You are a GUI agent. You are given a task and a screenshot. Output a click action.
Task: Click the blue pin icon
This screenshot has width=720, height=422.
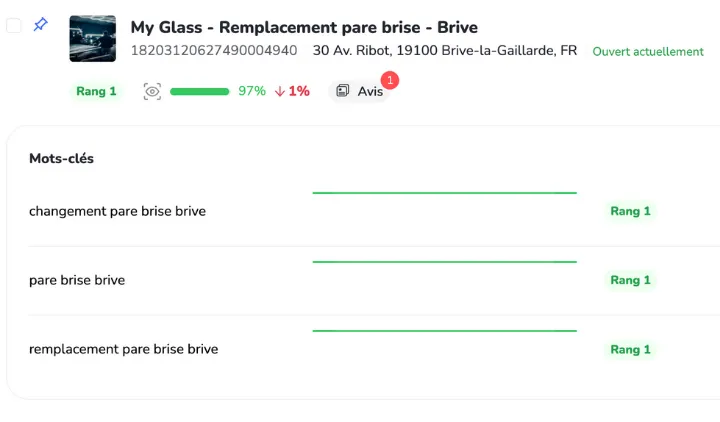(x=40, y=25)
